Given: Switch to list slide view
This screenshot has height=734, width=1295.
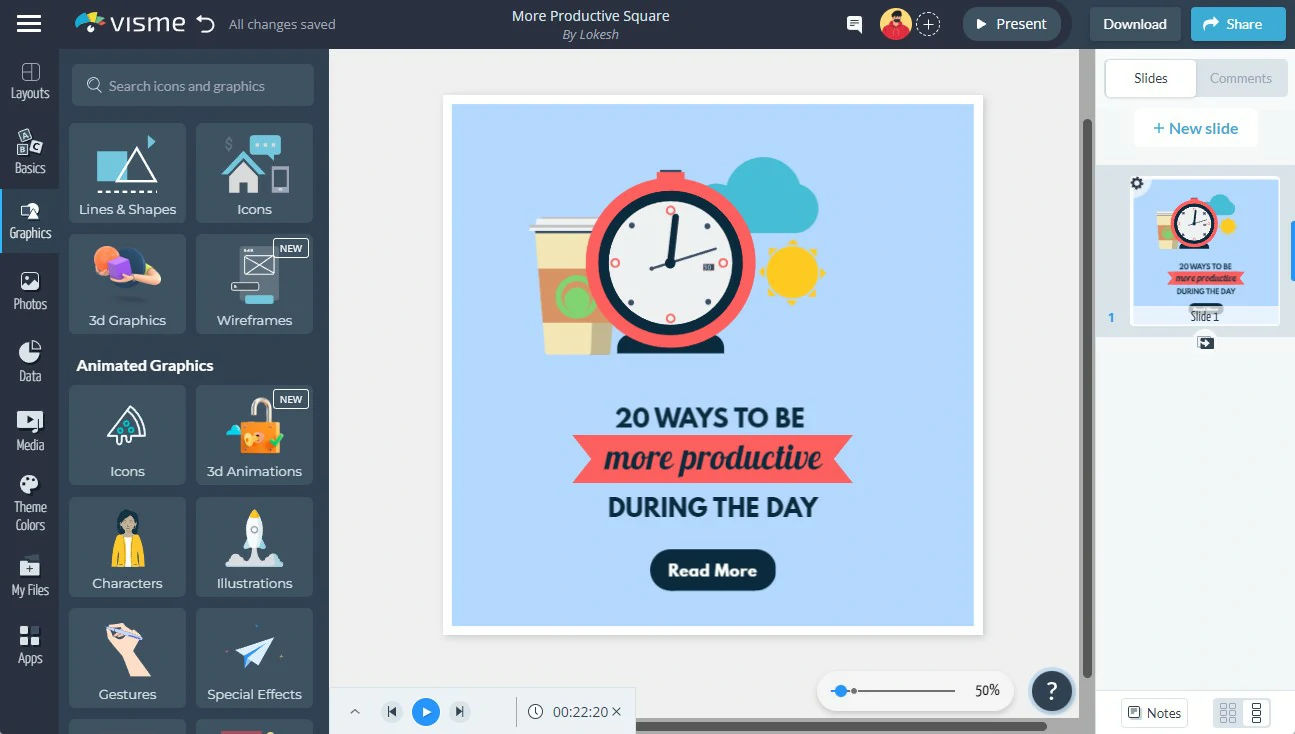Looking at the screenshot, I should click(1257, 713).
